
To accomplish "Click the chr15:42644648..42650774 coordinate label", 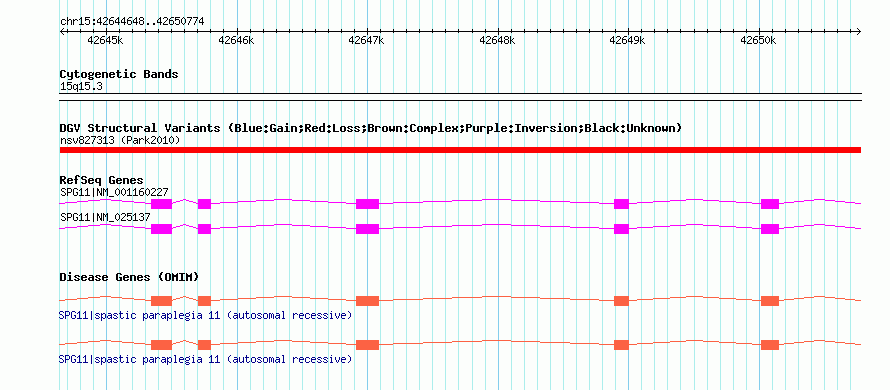I will (132, 22).
